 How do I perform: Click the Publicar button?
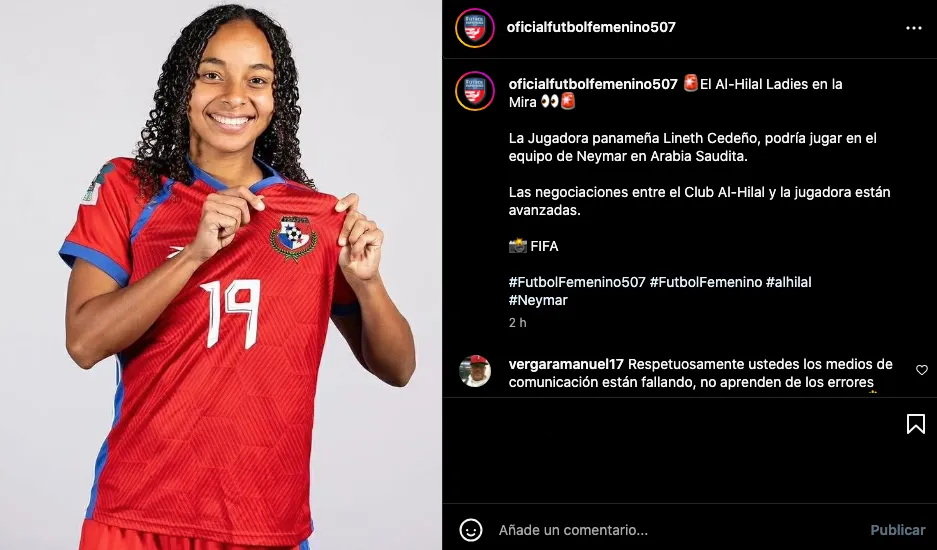898,530
